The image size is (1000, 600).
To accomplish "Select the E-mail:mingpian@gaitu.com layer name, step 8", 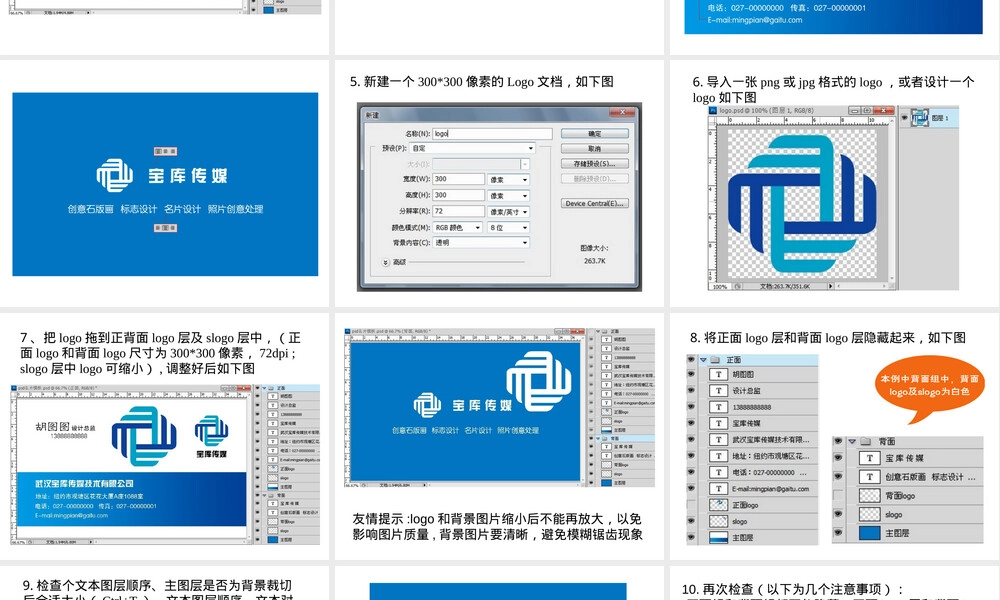I will click(x=770, y=488).
